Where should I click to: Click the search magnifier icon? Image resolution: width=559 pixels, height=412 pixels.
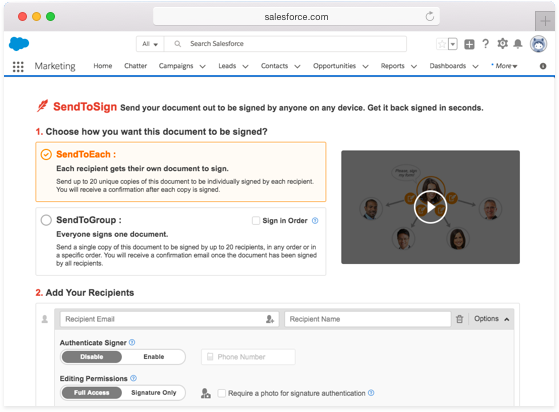click(x=177, y=44)
